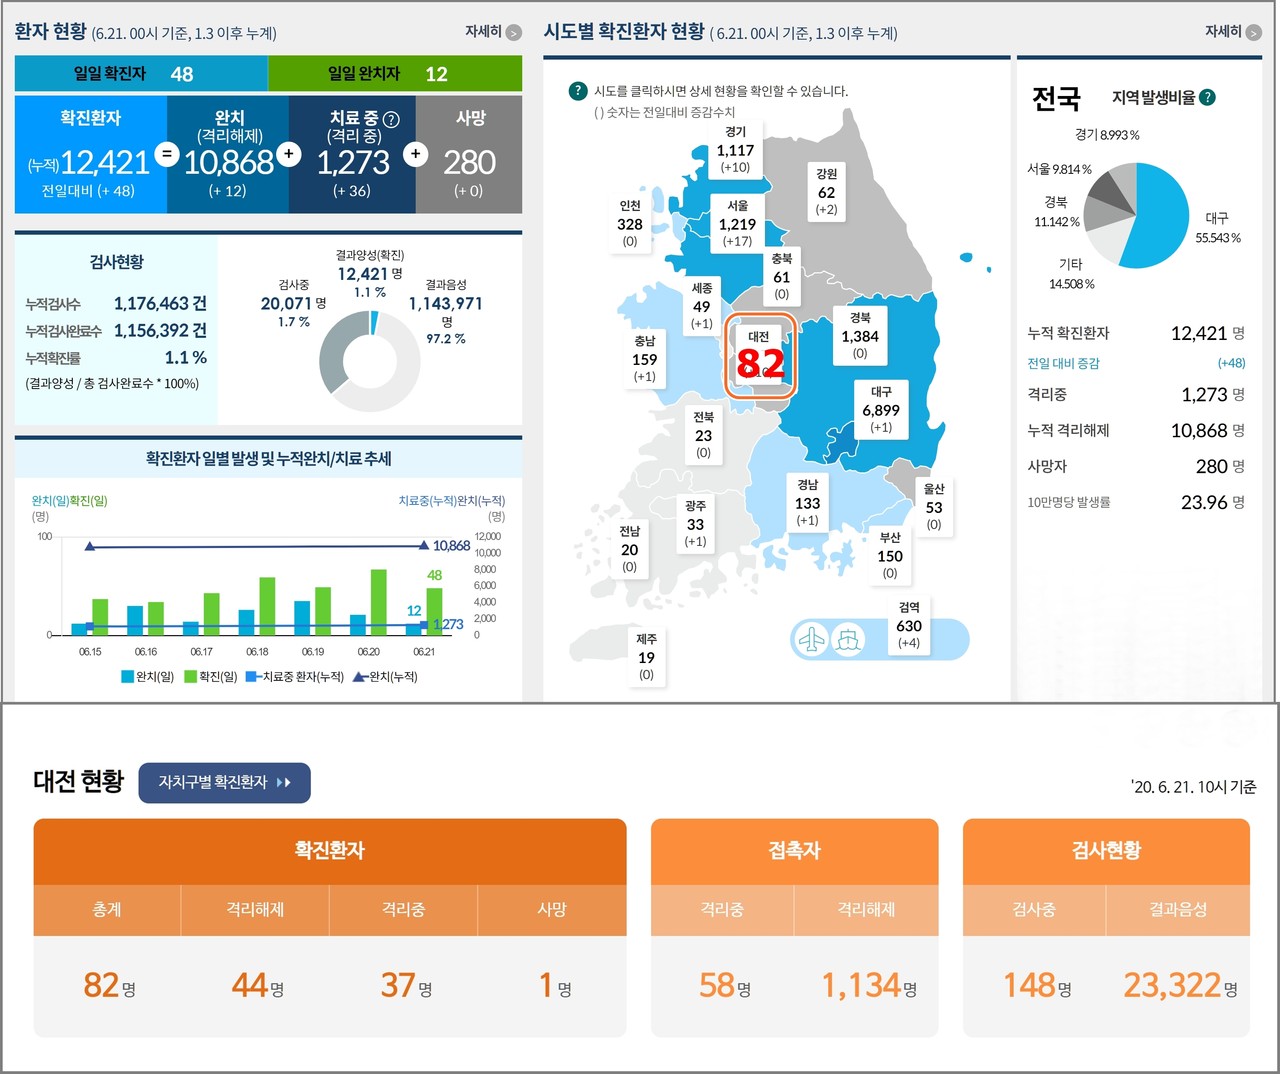Click the 확진(일) legend green swatch
Image resolution: width=1280 pixels, height=1074 pixels.
(x=191, y=677)
